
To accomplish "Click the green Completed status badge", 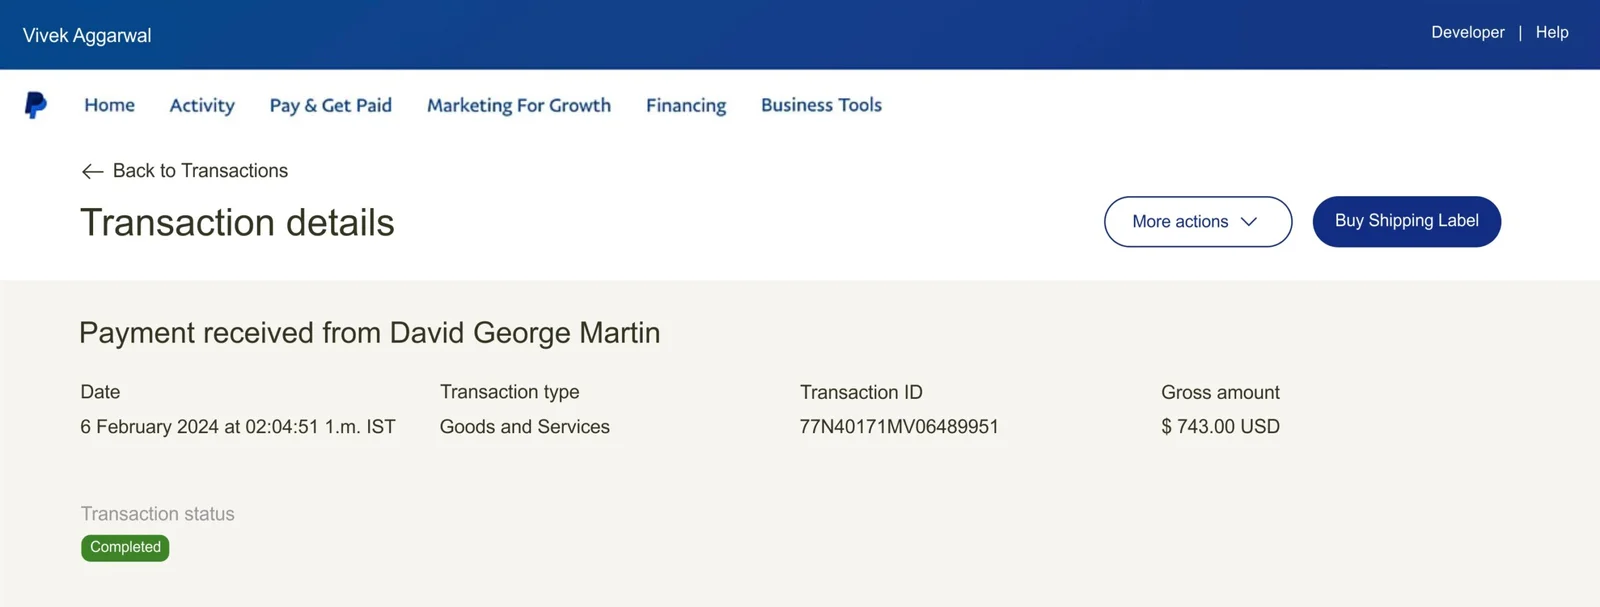I will point(125,547).
